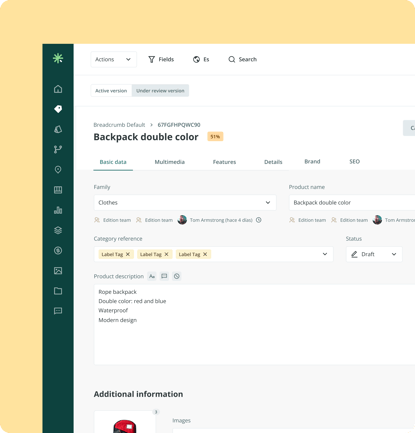This screenshot has width=415, height=433.
Task: Click the Es language label
Action: coord(206,59)
